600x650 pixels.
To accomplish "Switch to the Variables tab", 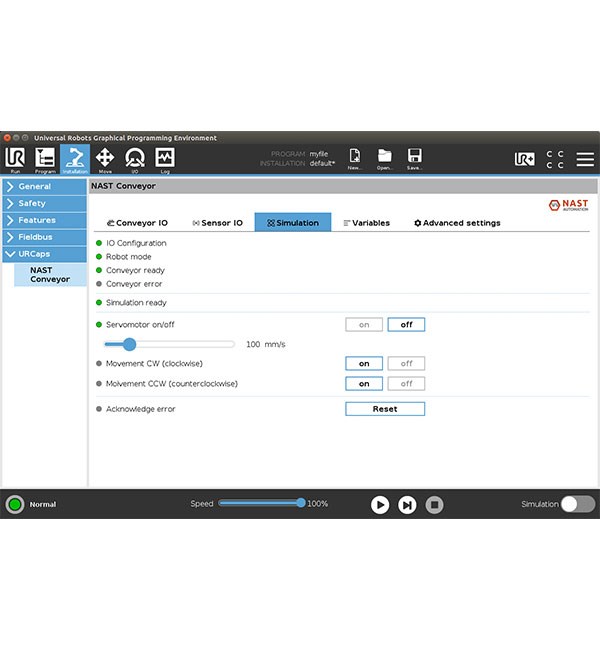I will 367,223.
